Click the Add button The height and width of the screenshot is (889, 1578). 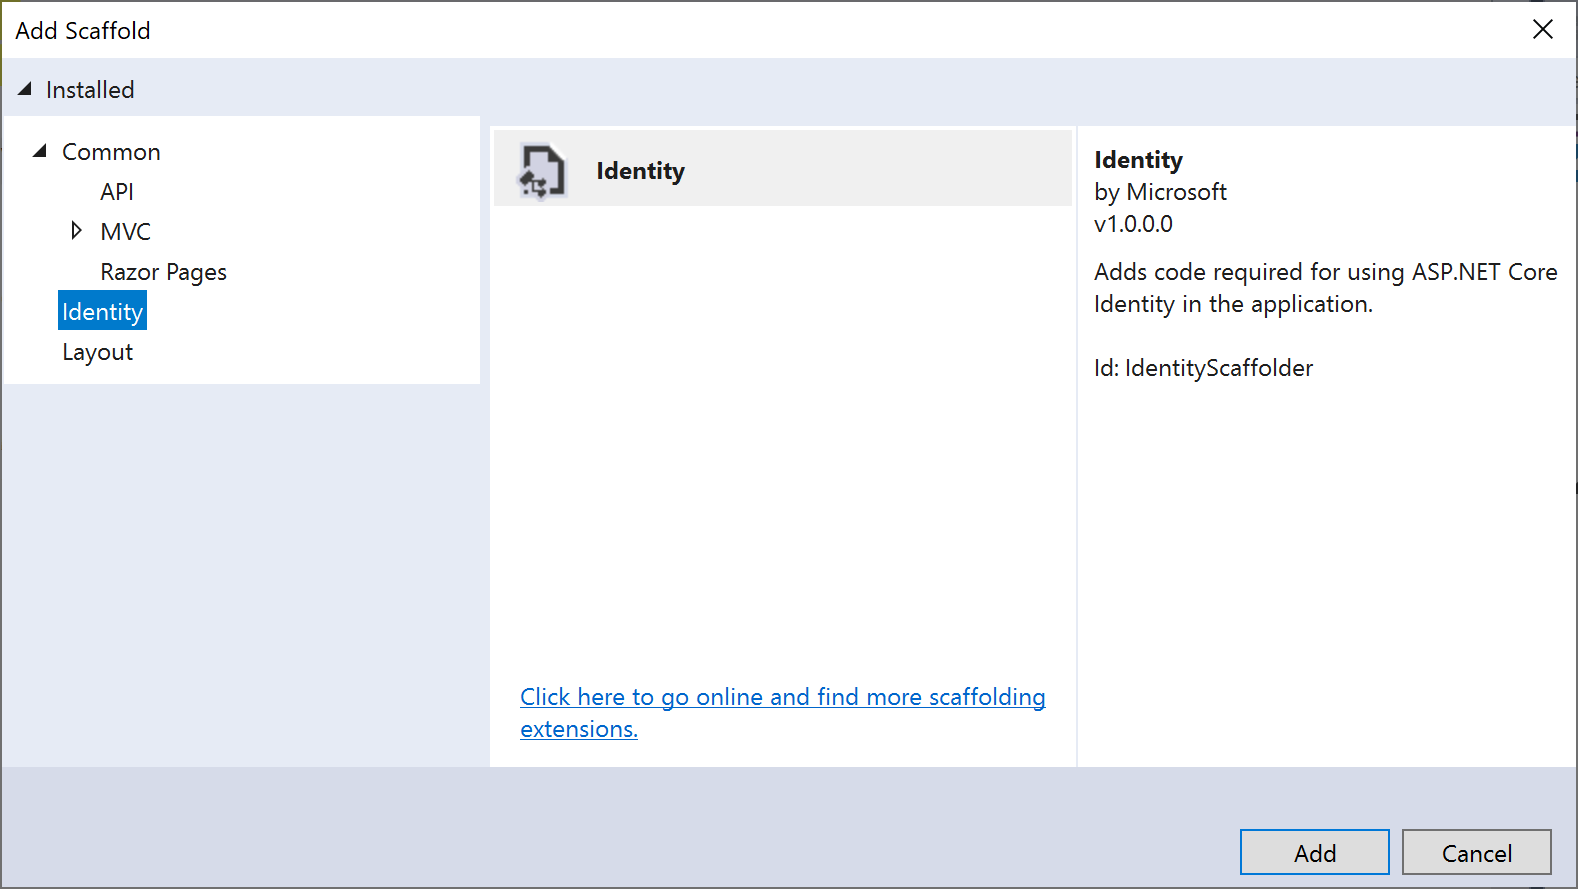pos(1314,852)
